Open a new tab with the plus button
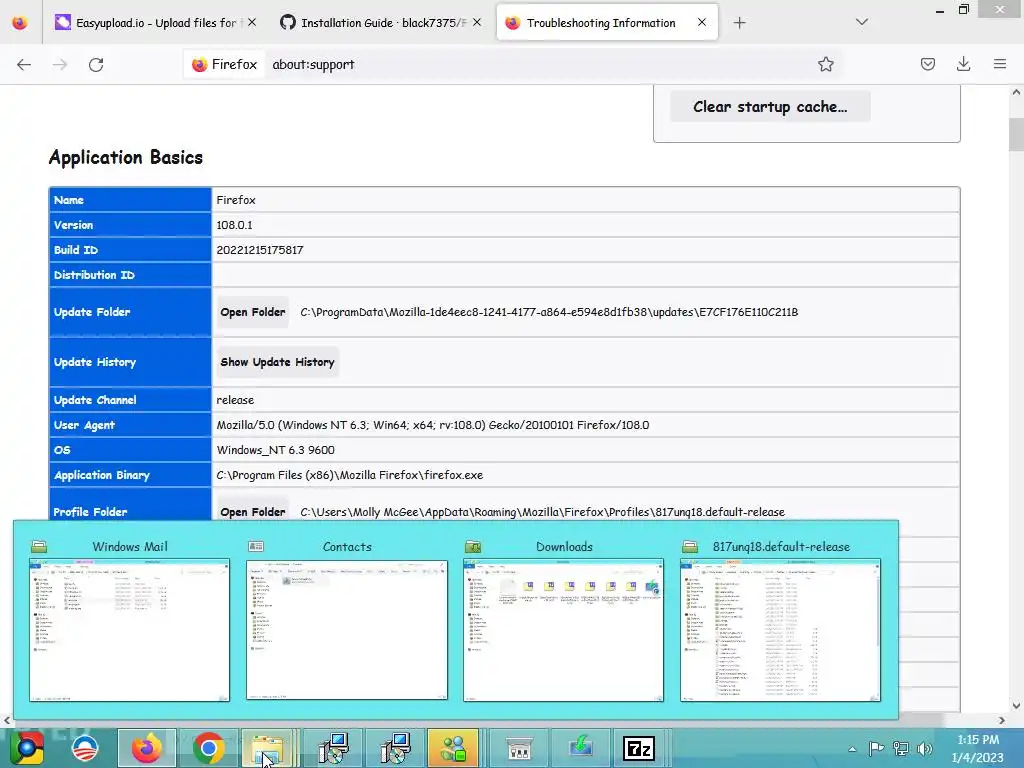The height and width of the screenshot is (768, 1024). 739,23
